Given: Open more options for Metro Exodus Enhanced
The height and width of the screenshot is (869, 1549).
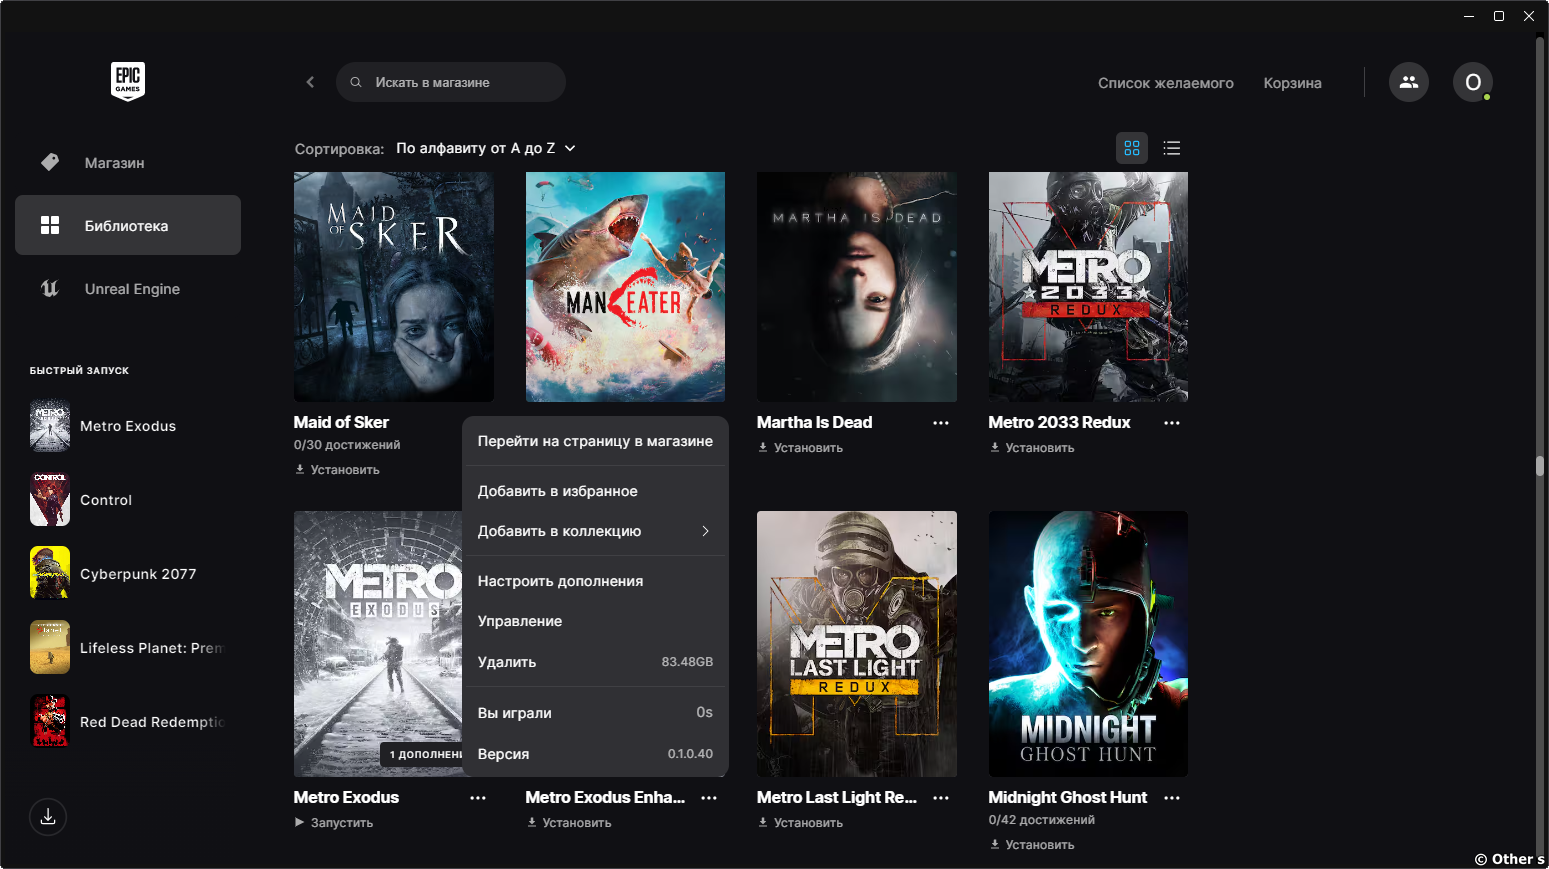Looking at the screenshot, I should 709,798.
